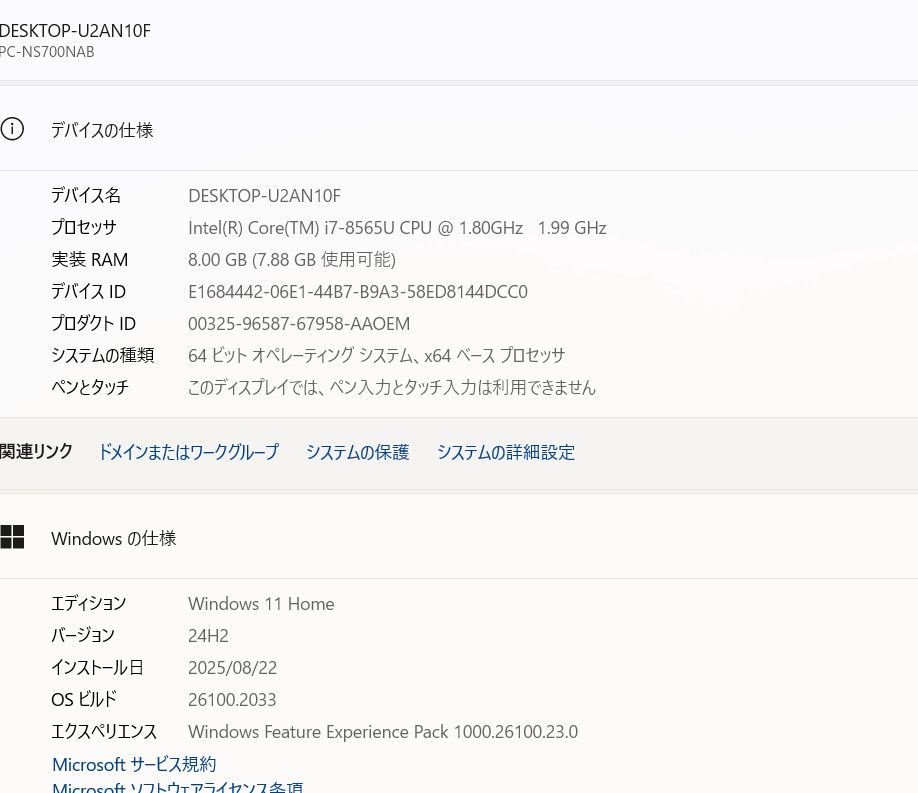Select the ペンとタッチ value text

tap(392, 387)
